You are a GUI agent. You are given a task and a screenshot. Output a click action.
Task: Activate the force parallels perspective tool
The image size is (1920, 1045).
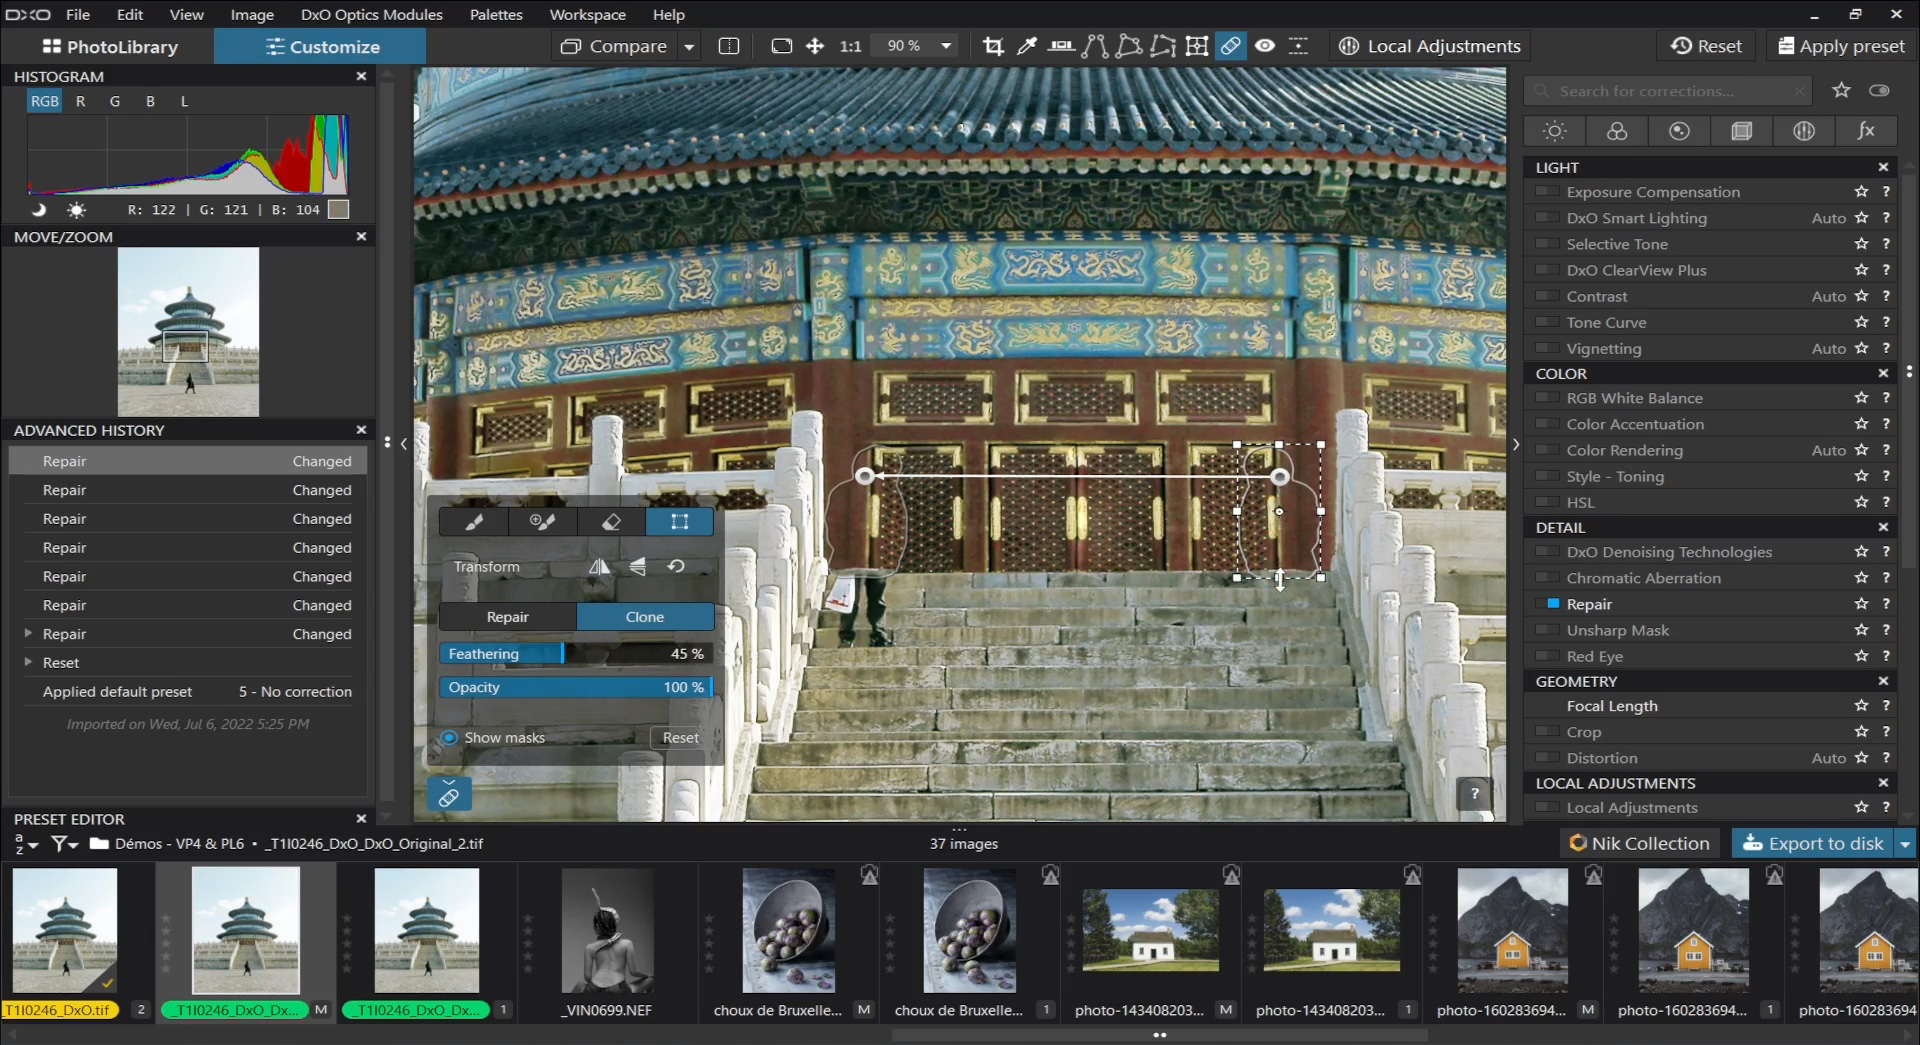coord(1095,46)
